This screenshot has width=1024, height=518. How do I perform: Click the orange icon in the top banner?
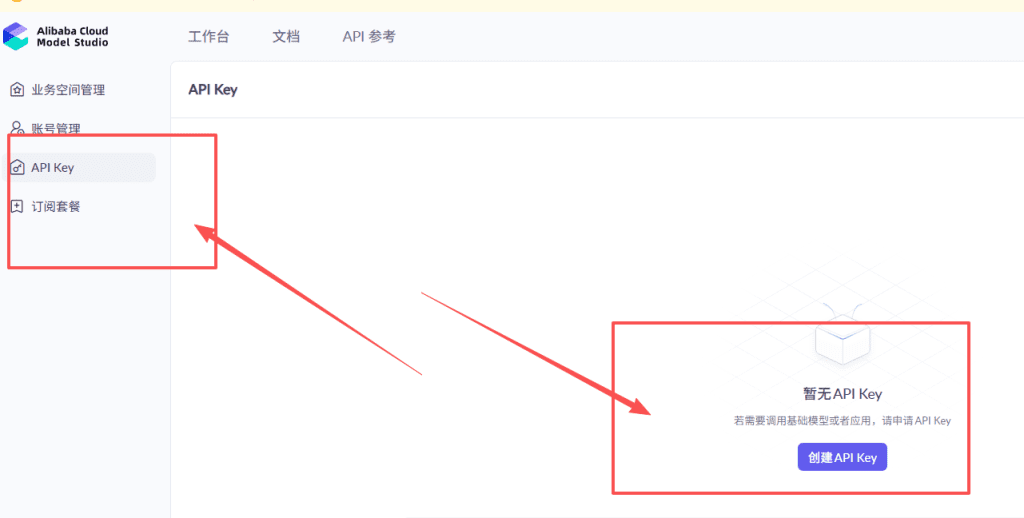(x=17, y=1)
